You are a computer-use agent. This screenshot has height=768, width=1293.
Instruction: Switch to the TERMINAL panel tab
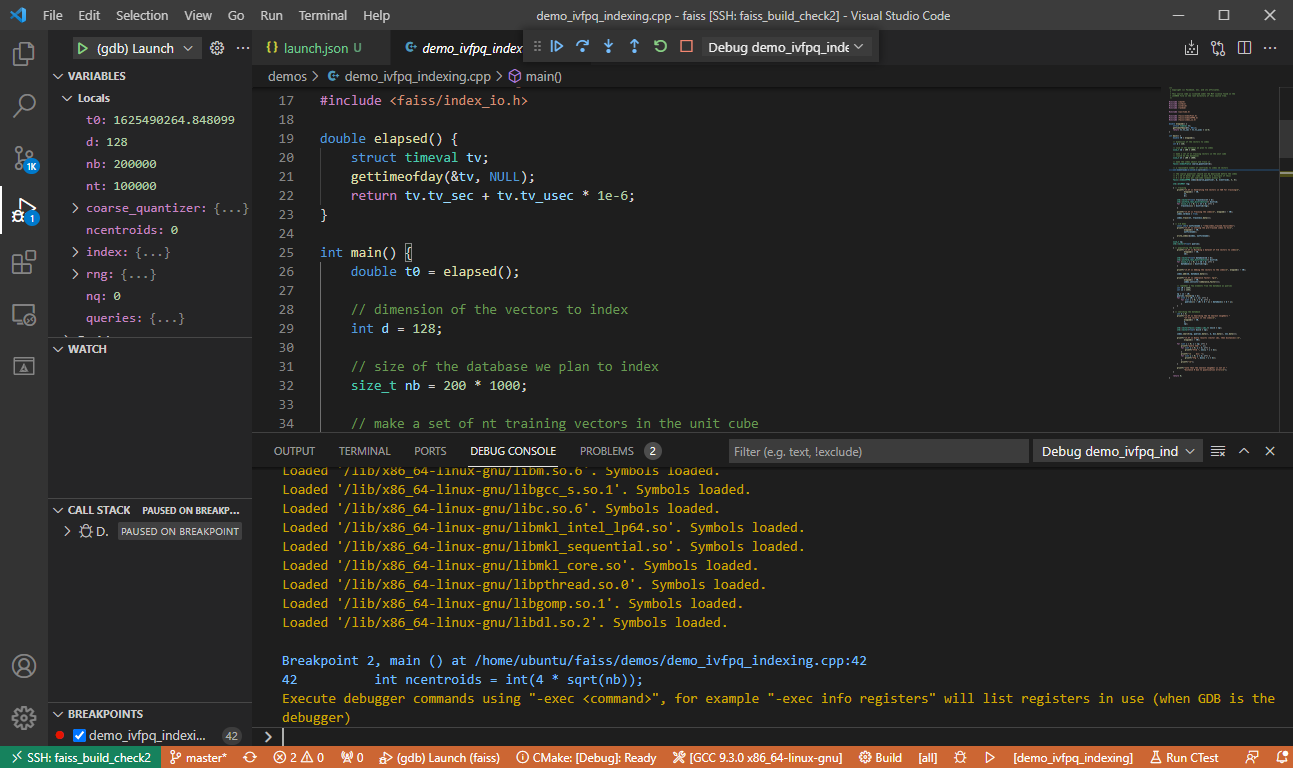pos(364,451)
